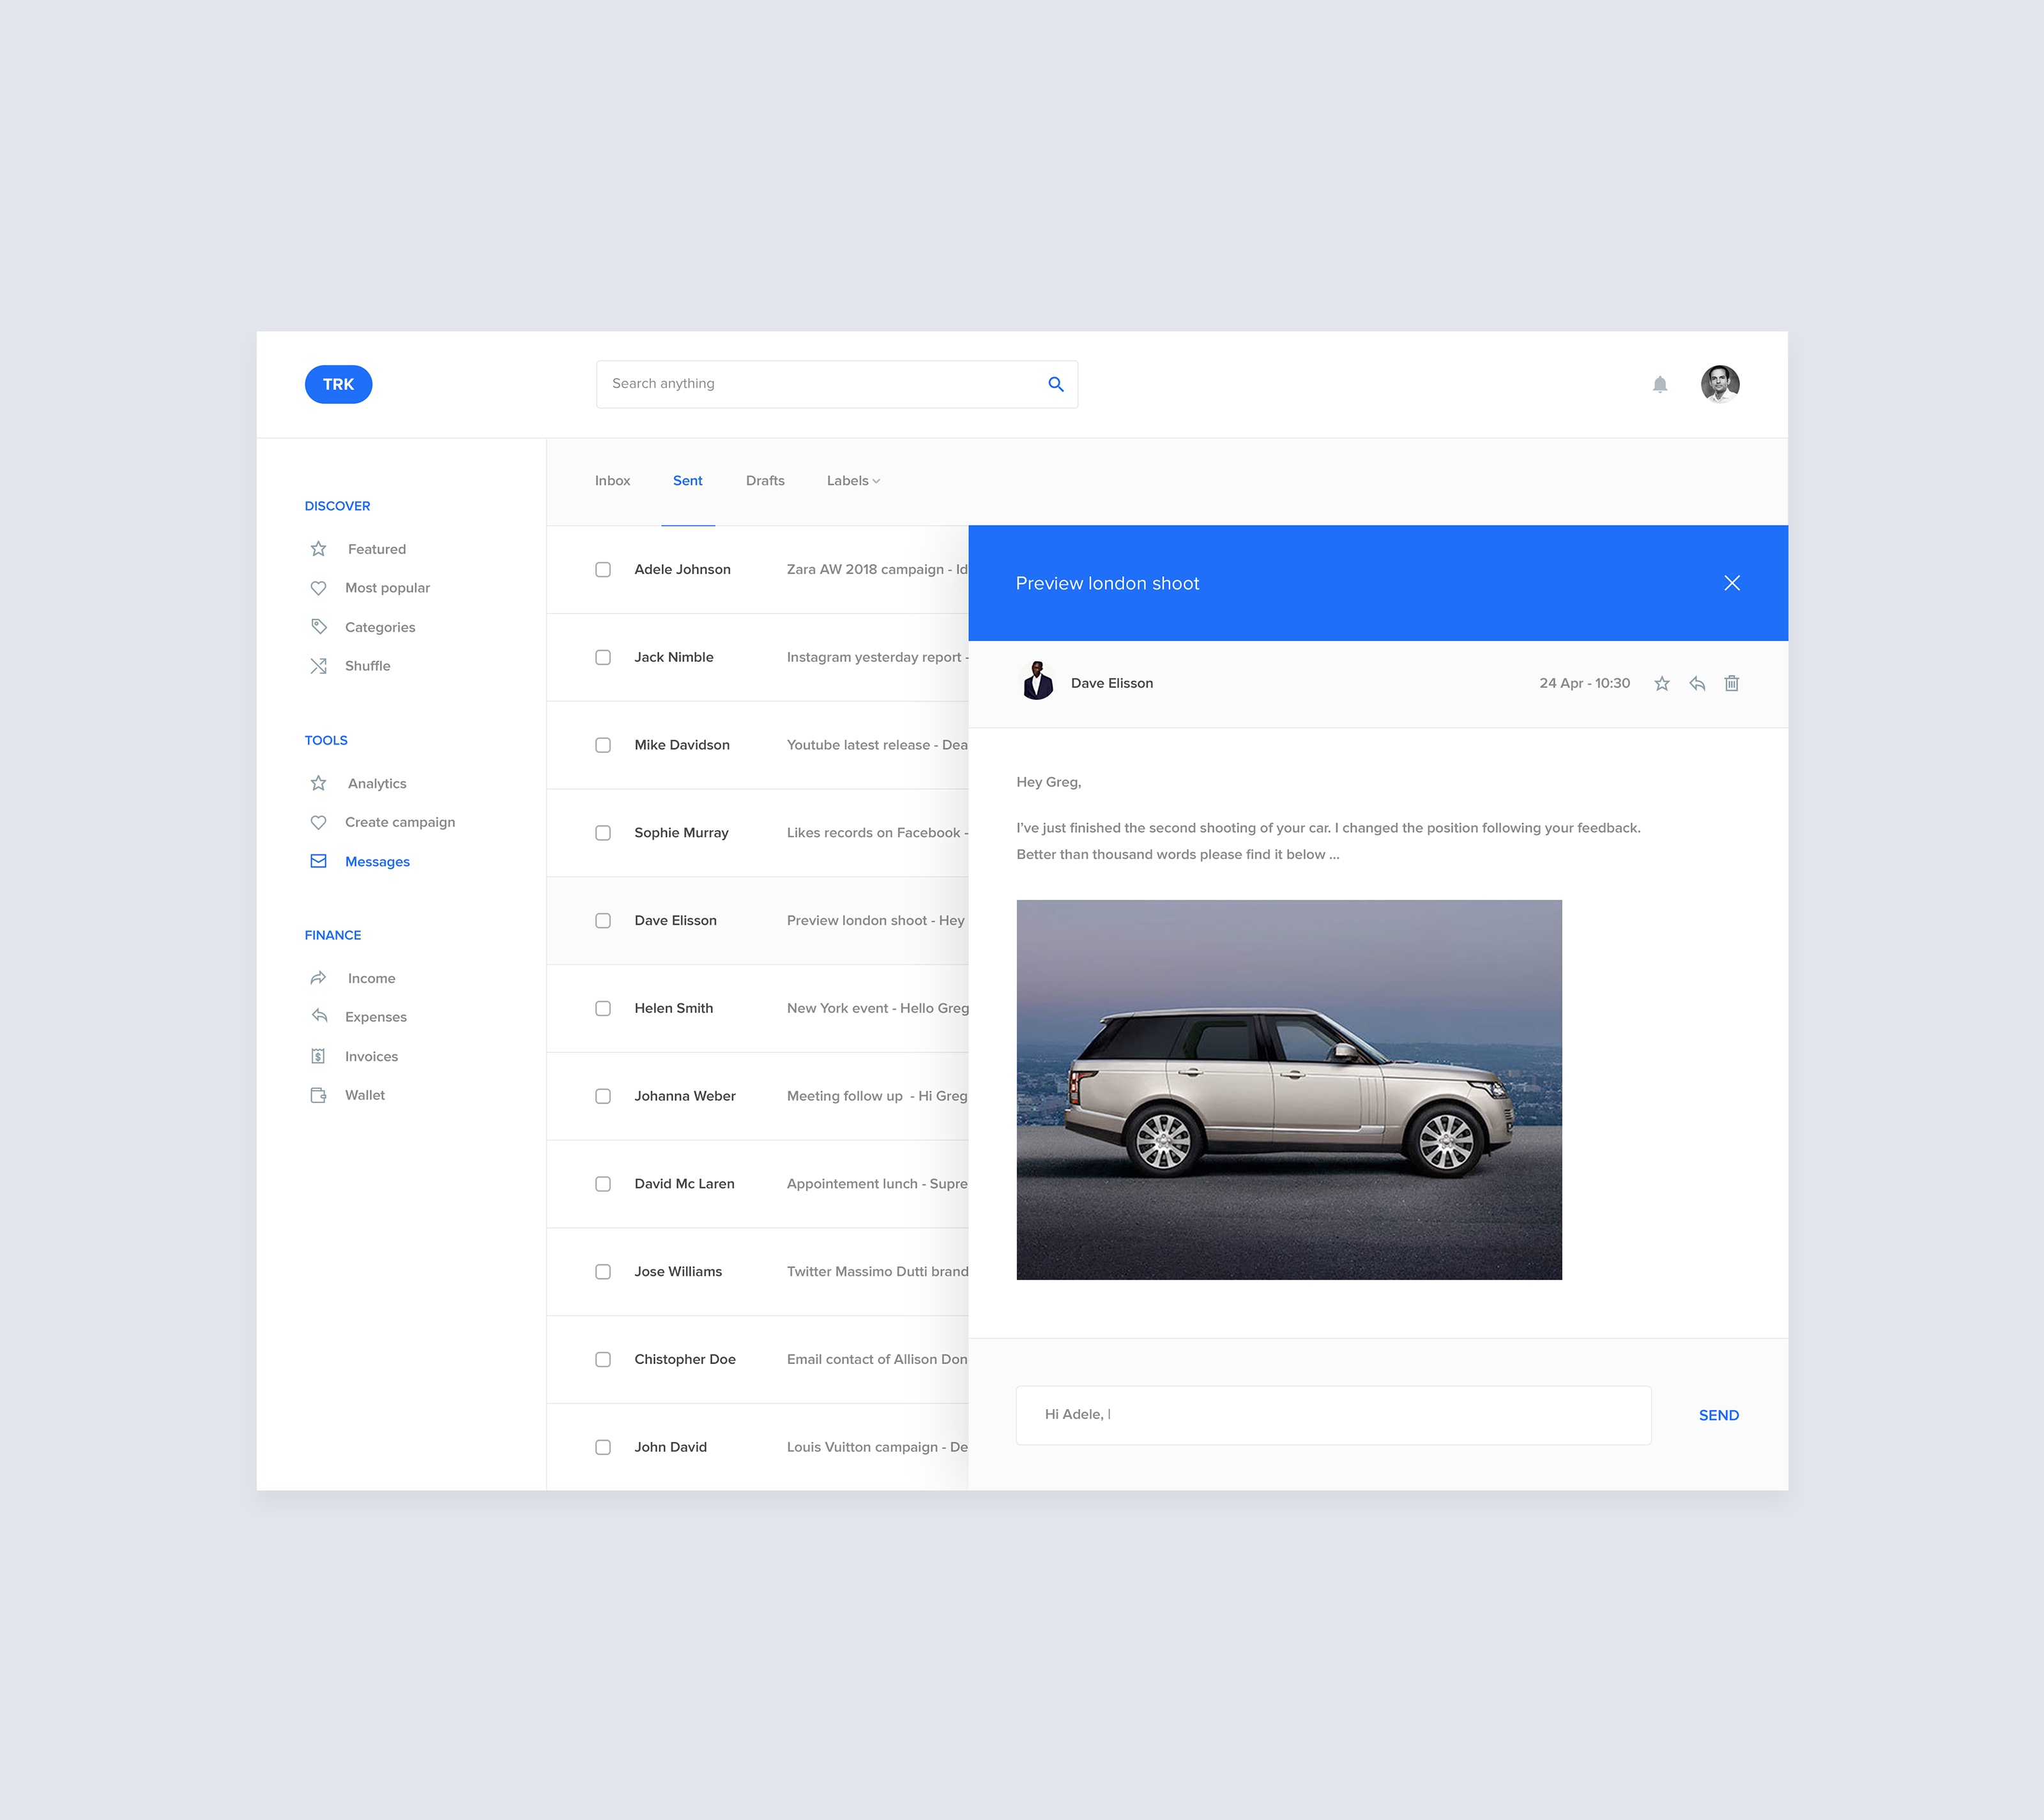This screenshot has width=2044, height=1820.
Task: Click the Shuffle icon under Discover
Action: coord(318,666)
